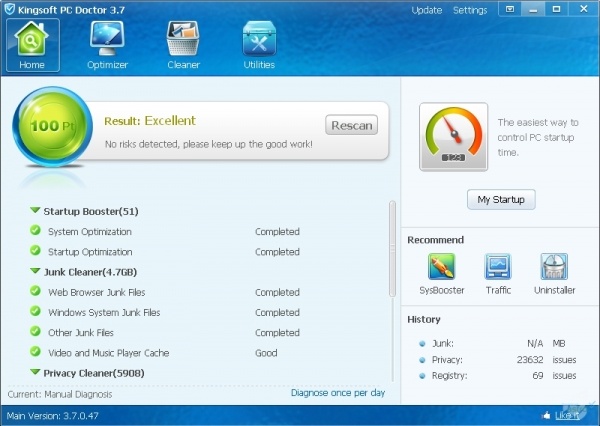Viewport: 600px width, 426px height.
Task: Click Startup Optimization green check icon
Action: [36, 251]
